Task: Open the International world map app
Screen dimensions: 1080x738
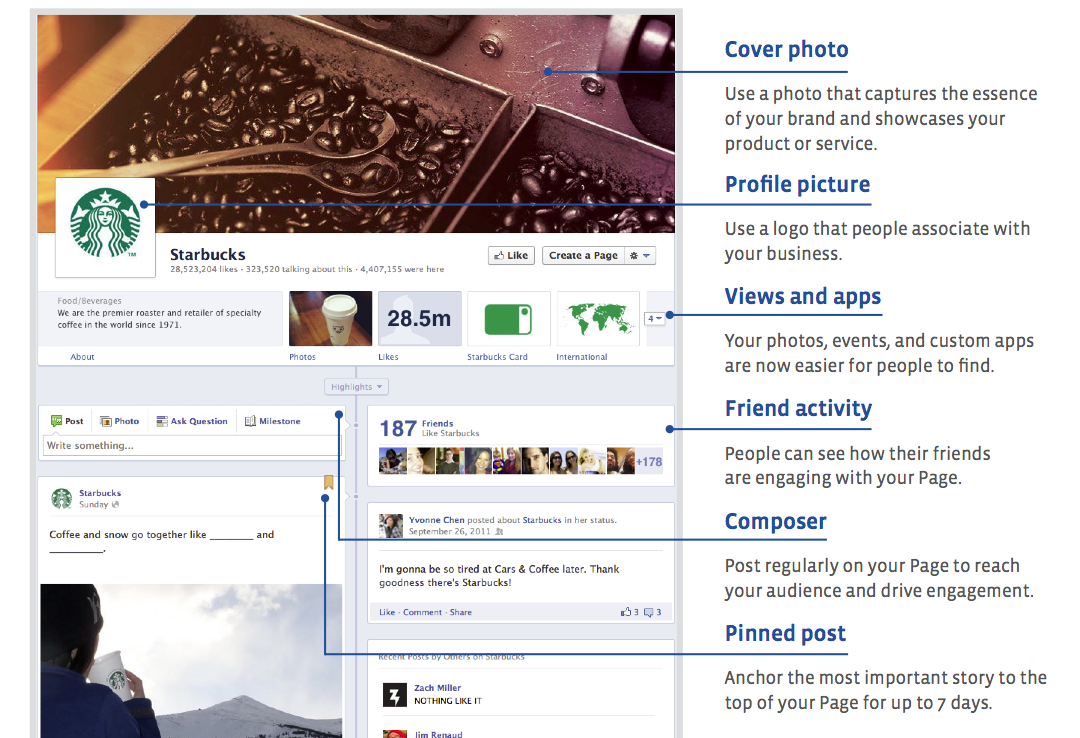Action: pyautogui.click(x=598, y=318)
